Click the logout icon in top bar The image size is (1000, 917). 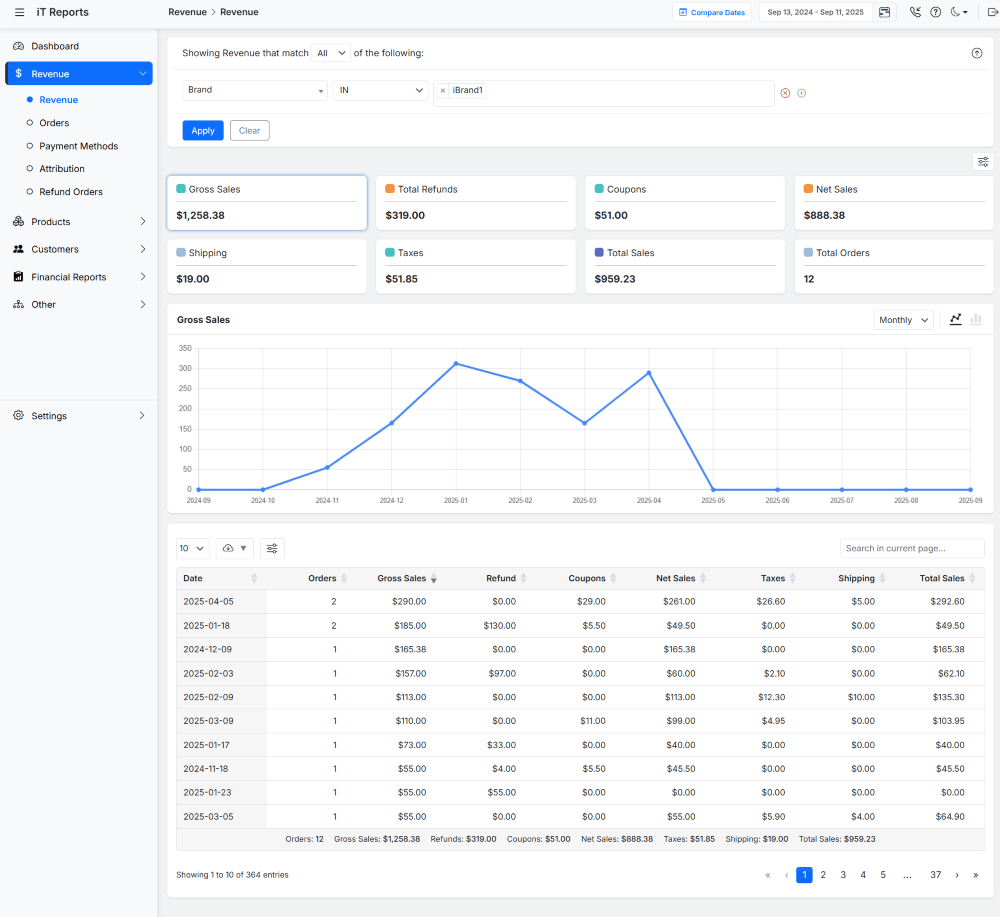coord(993,11)
